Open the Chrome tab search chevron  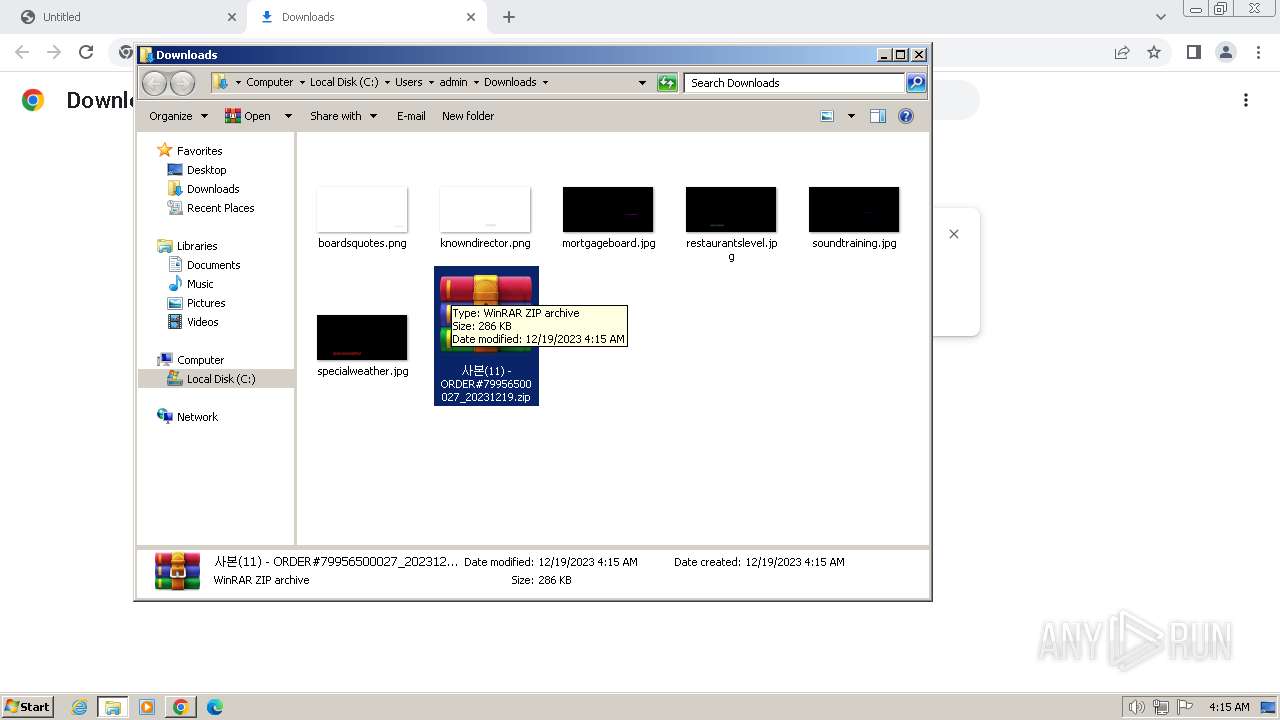1161,17
